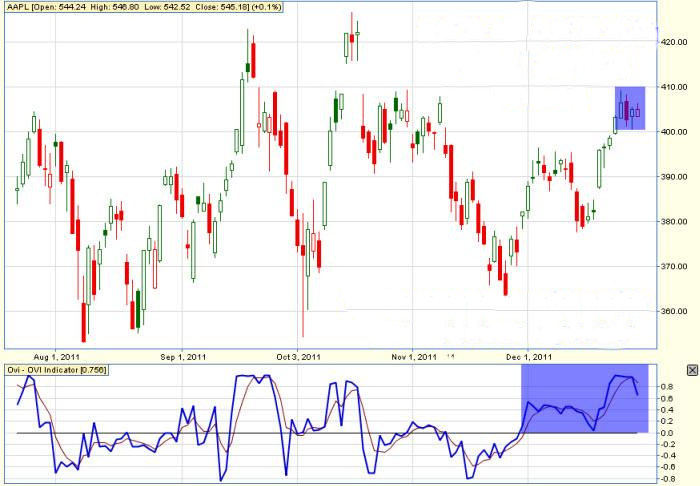Close the OVI Indicator panel
The height and width of the screenshot is (486, 700).
click(692, 370)
